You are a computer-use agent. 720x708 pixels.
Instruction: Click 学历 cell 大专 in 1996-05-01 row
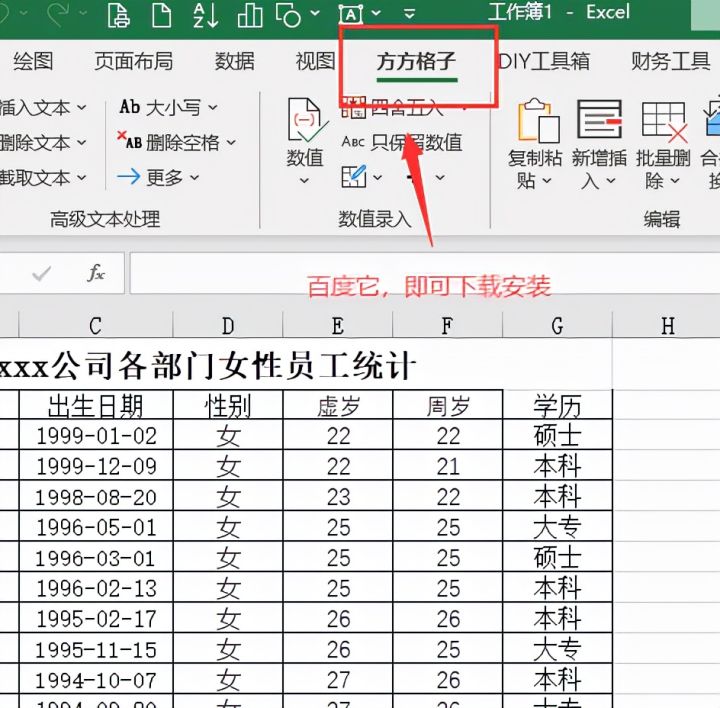tap(557, 527)
